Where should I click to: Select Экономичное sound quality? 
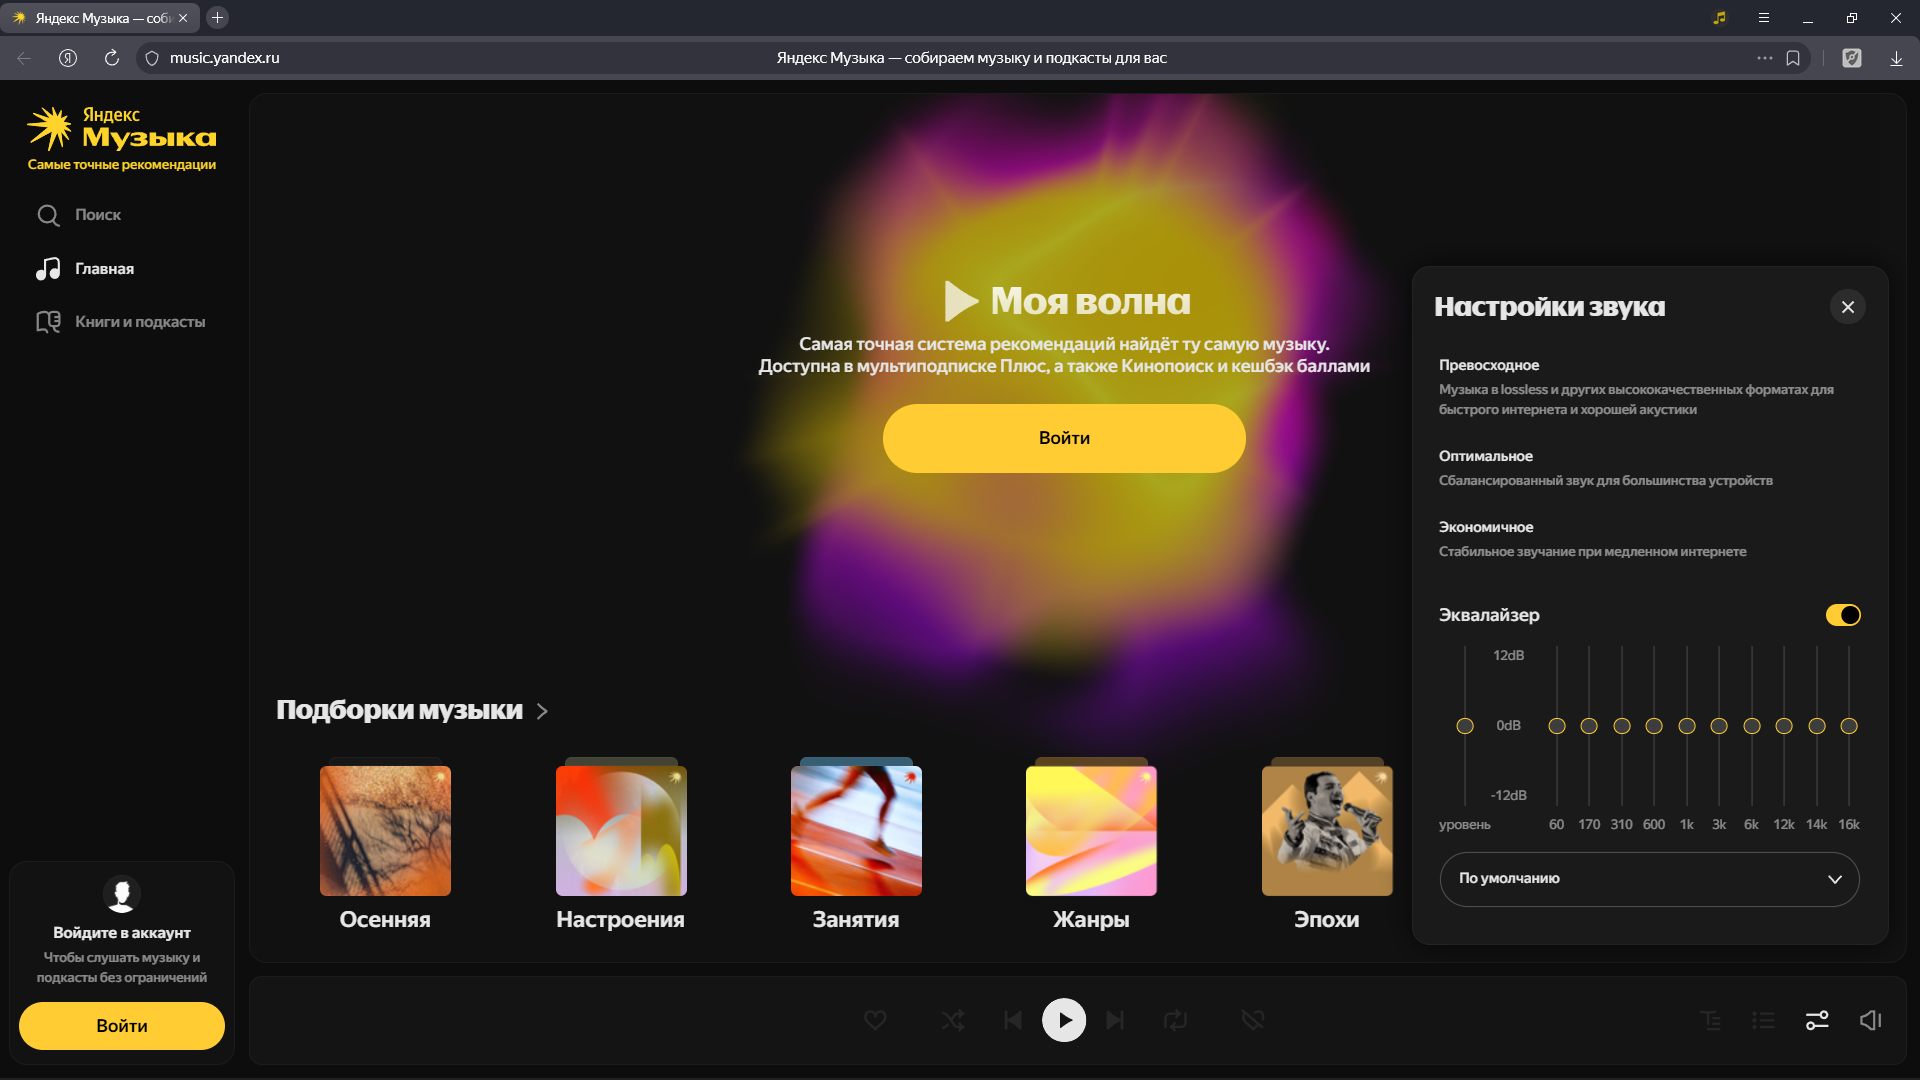tap(1648, 539)
